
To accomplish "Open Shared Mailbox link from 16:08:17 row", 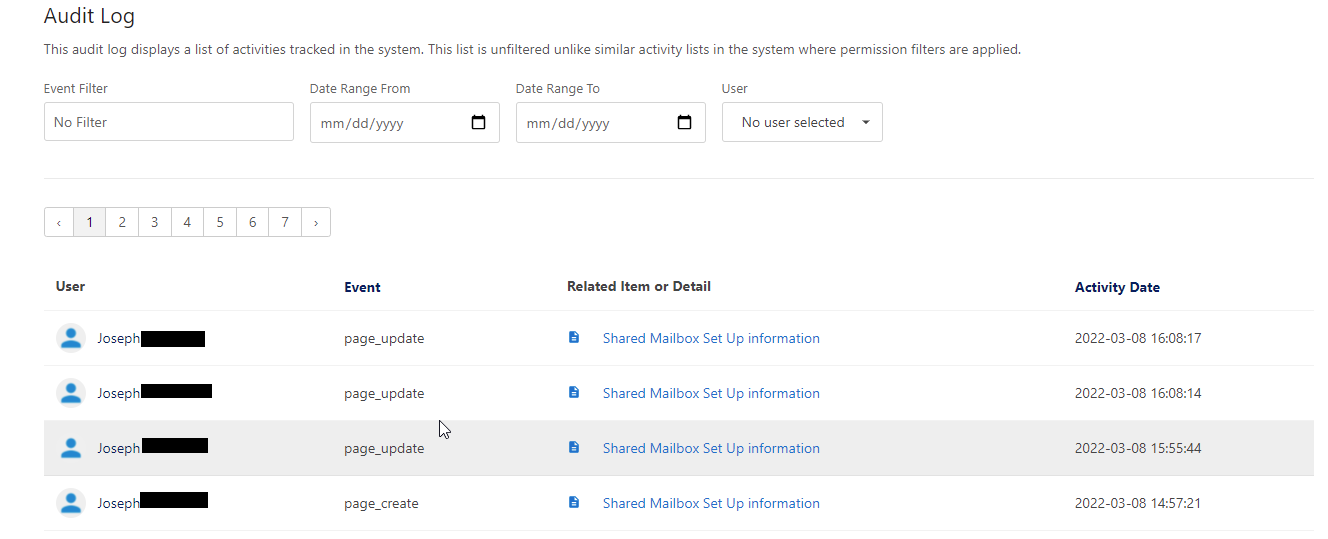I will [711, 338].
